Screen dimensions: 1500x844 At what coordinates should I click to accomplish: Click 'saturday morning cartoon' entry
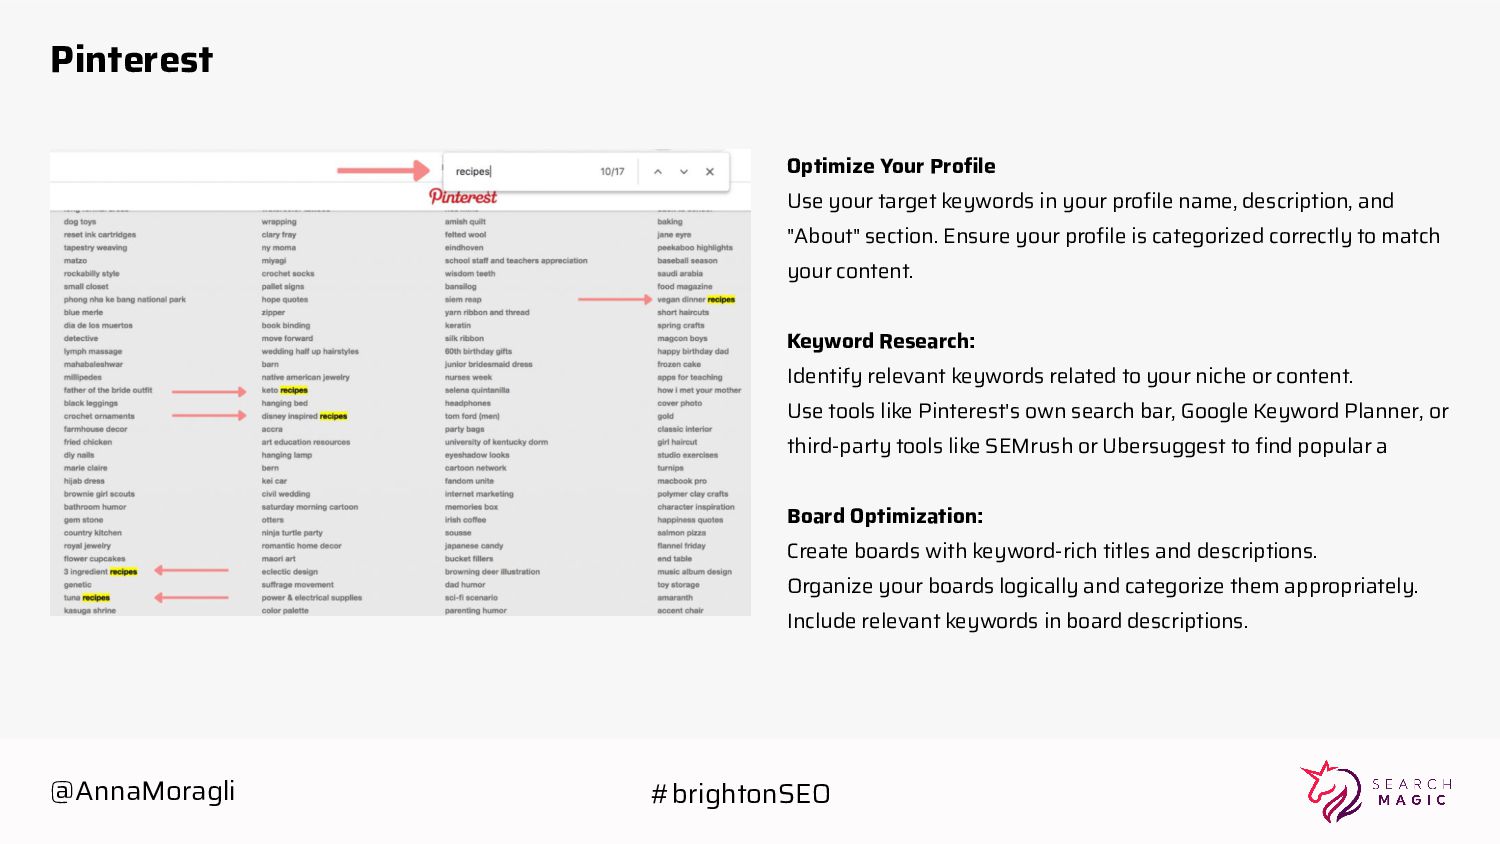coord(310,507)
